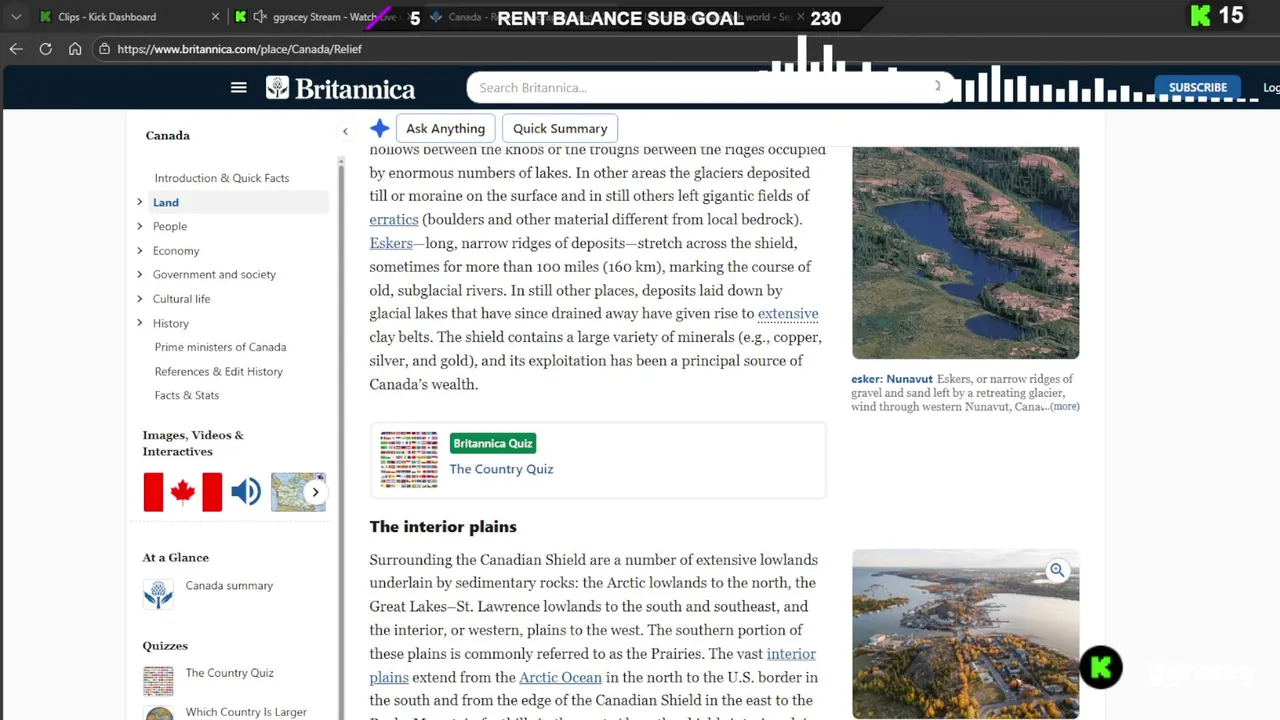
Task: Expand the Land section arrow
Action: tap(140, 202)
